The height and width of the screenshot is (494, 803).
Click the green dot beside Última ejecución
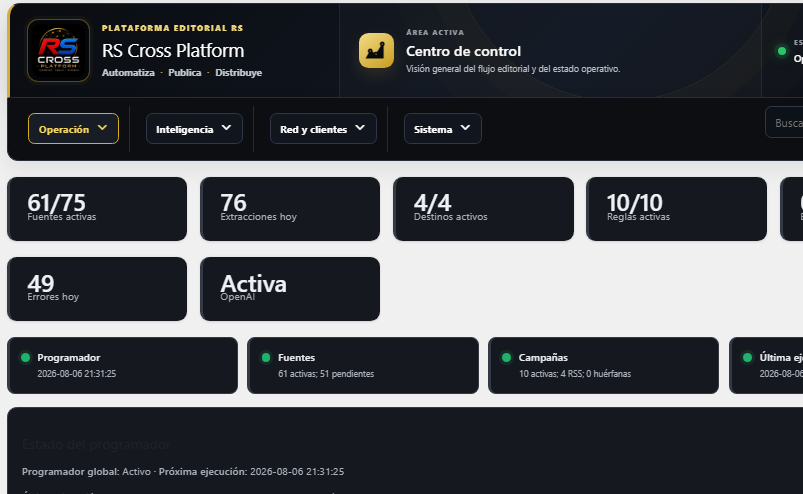pos(747,357)
